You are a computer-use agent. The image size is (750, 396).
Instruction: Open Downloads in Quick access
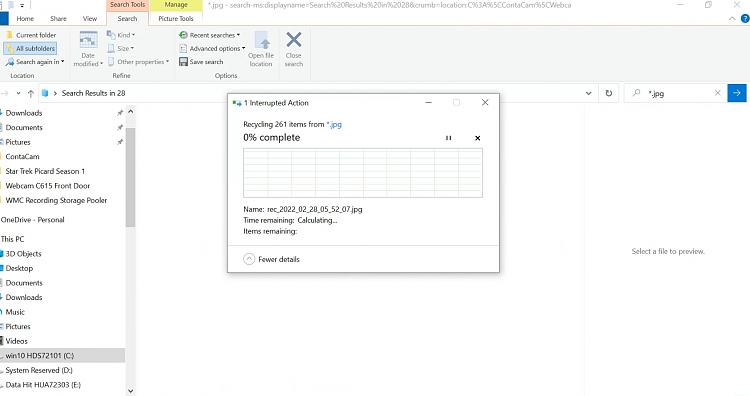pos(24,113)
